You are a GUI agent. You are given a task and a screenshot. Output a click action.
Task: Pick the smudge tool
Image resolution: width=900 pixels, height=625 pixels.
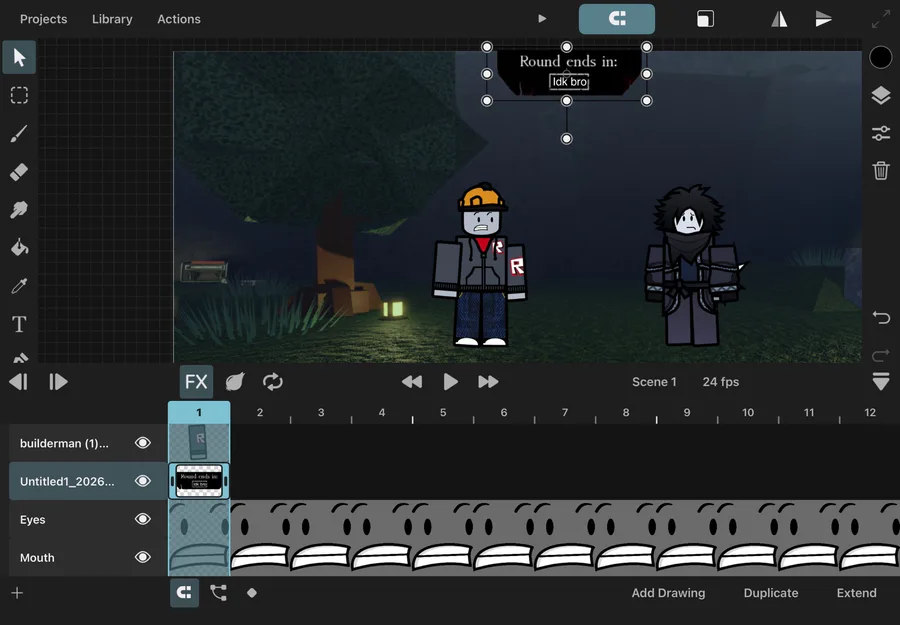19,210
